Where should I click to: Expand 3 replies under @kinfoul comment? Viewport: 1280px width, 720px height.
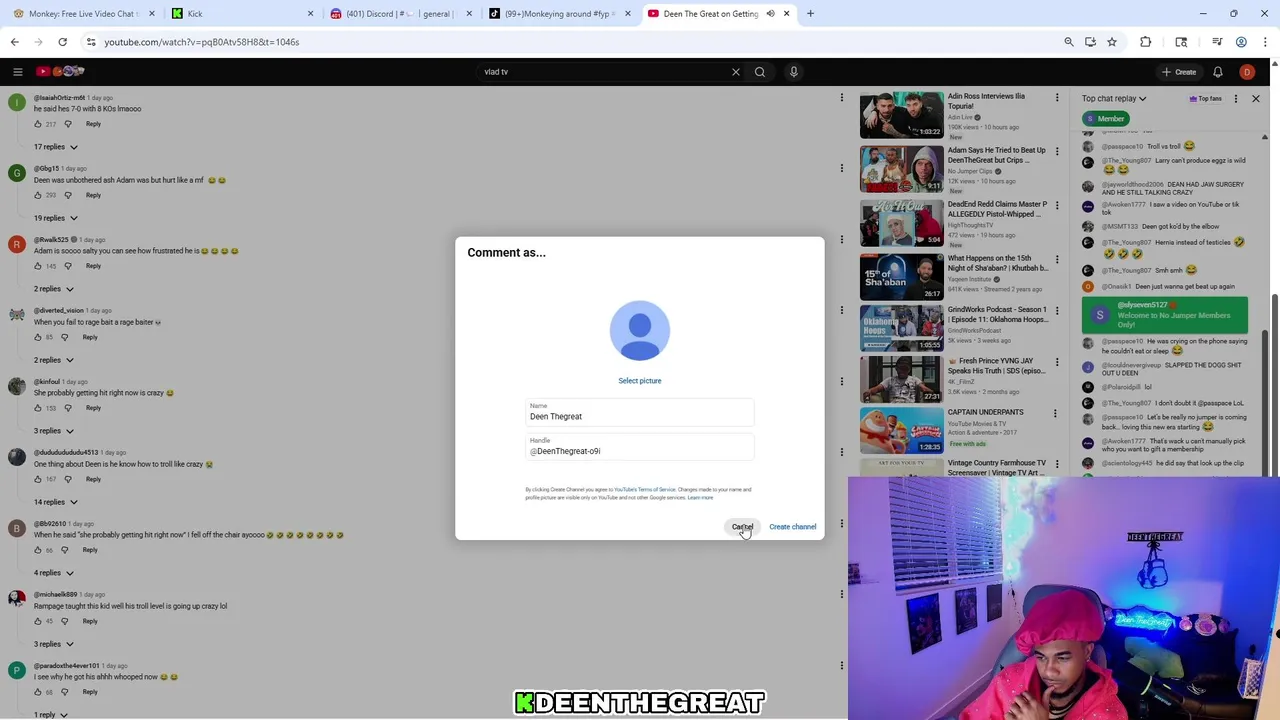click(x=53, y=431)
